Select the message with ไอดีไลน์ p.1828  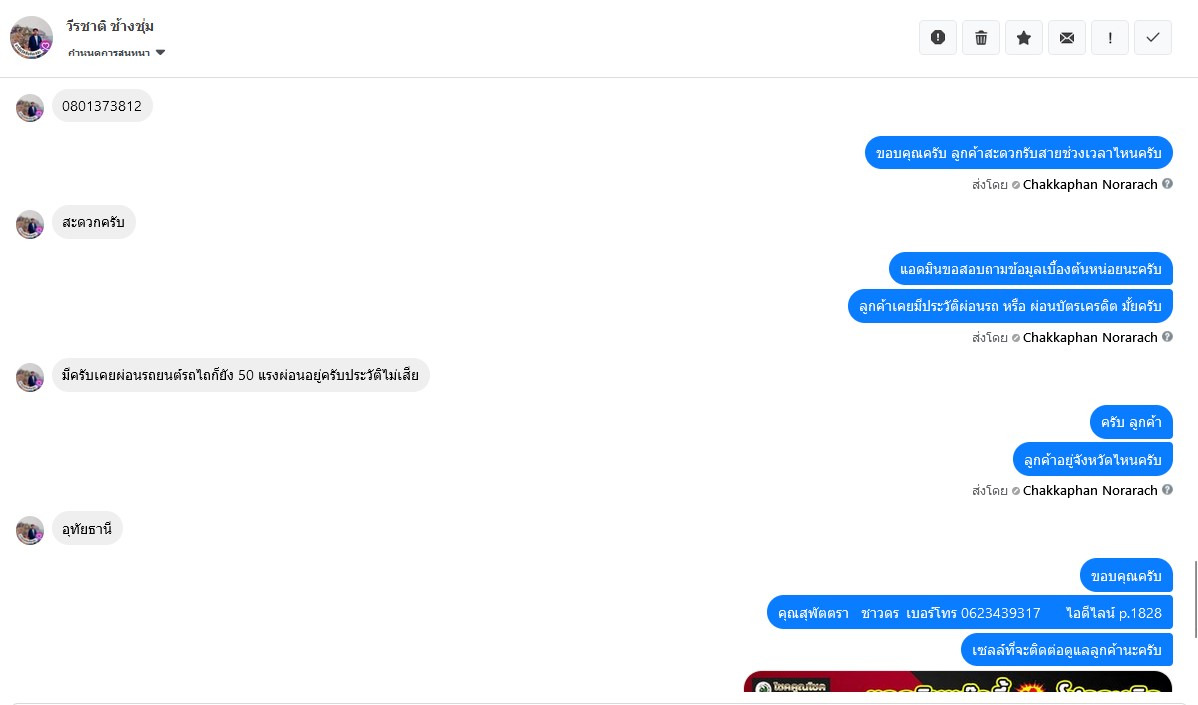[970, 613]
